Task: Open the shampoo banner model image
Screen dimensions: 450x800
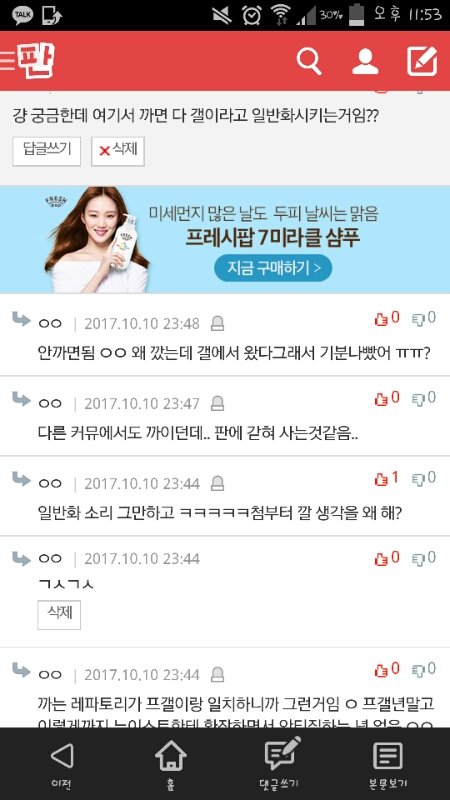Action: point(97,239)
